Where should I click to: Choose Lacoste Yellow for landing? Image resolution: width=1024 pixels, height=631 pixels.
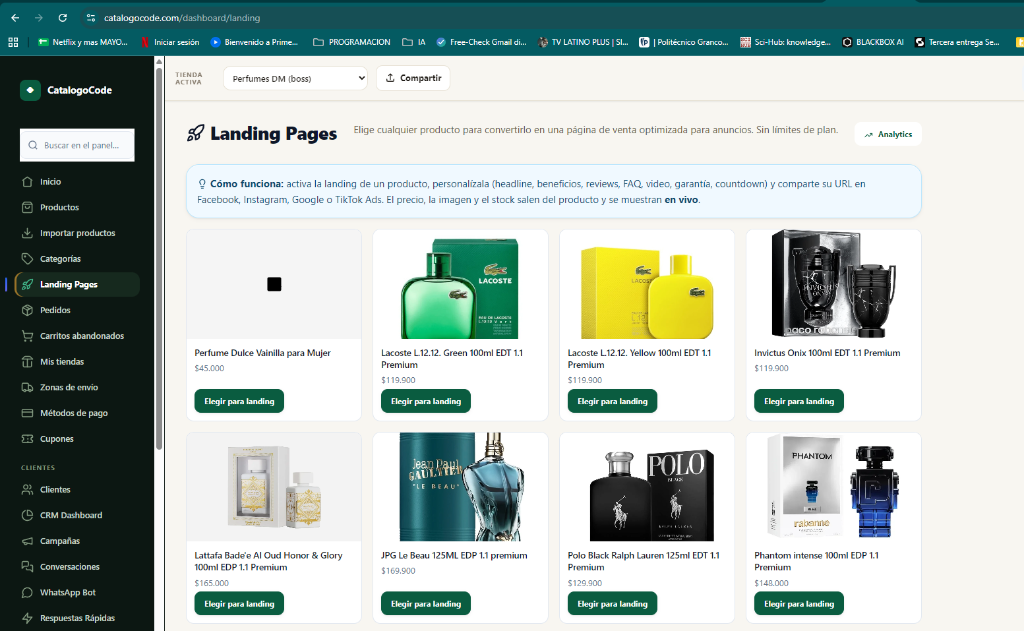pyautogui.click(x=613, y=401)
